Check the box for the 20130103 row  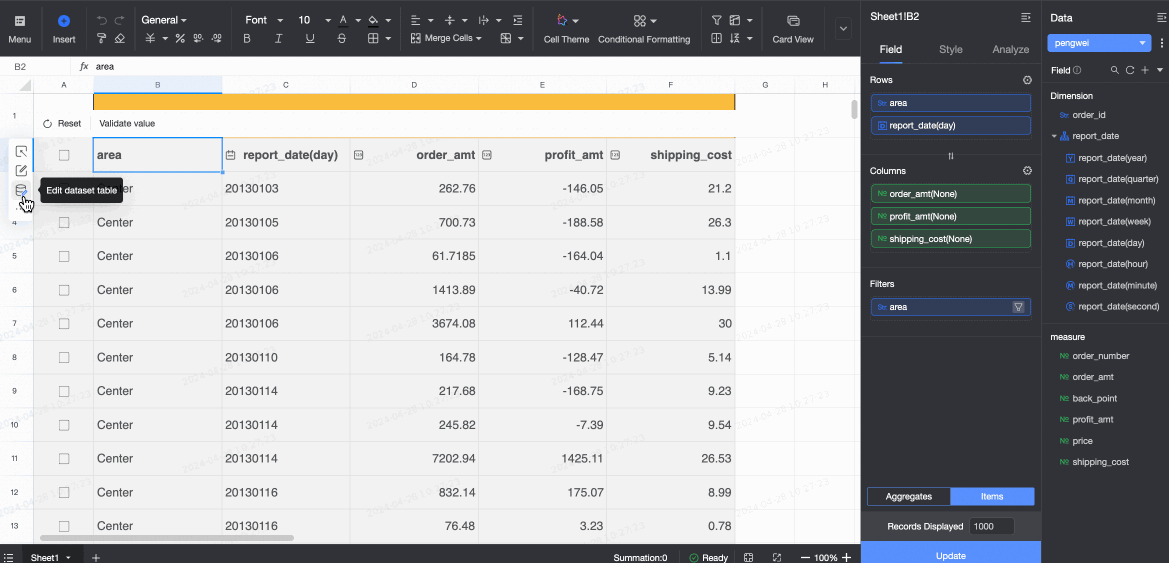coord(64,189)
